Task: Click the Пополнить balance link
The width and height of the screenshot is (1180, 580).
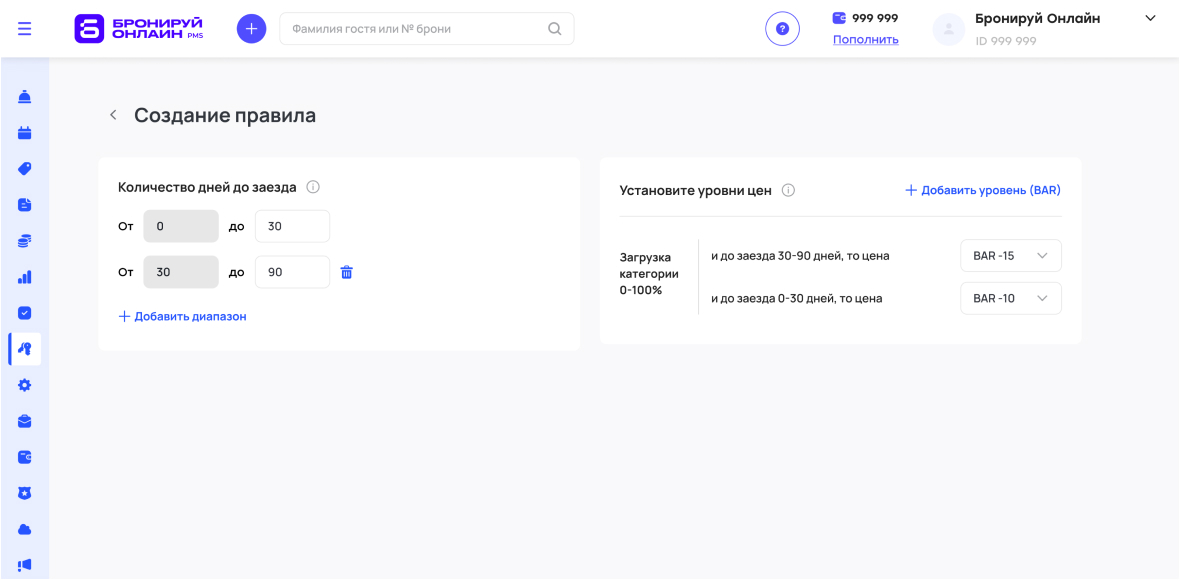Action: (x=865, y=40)
